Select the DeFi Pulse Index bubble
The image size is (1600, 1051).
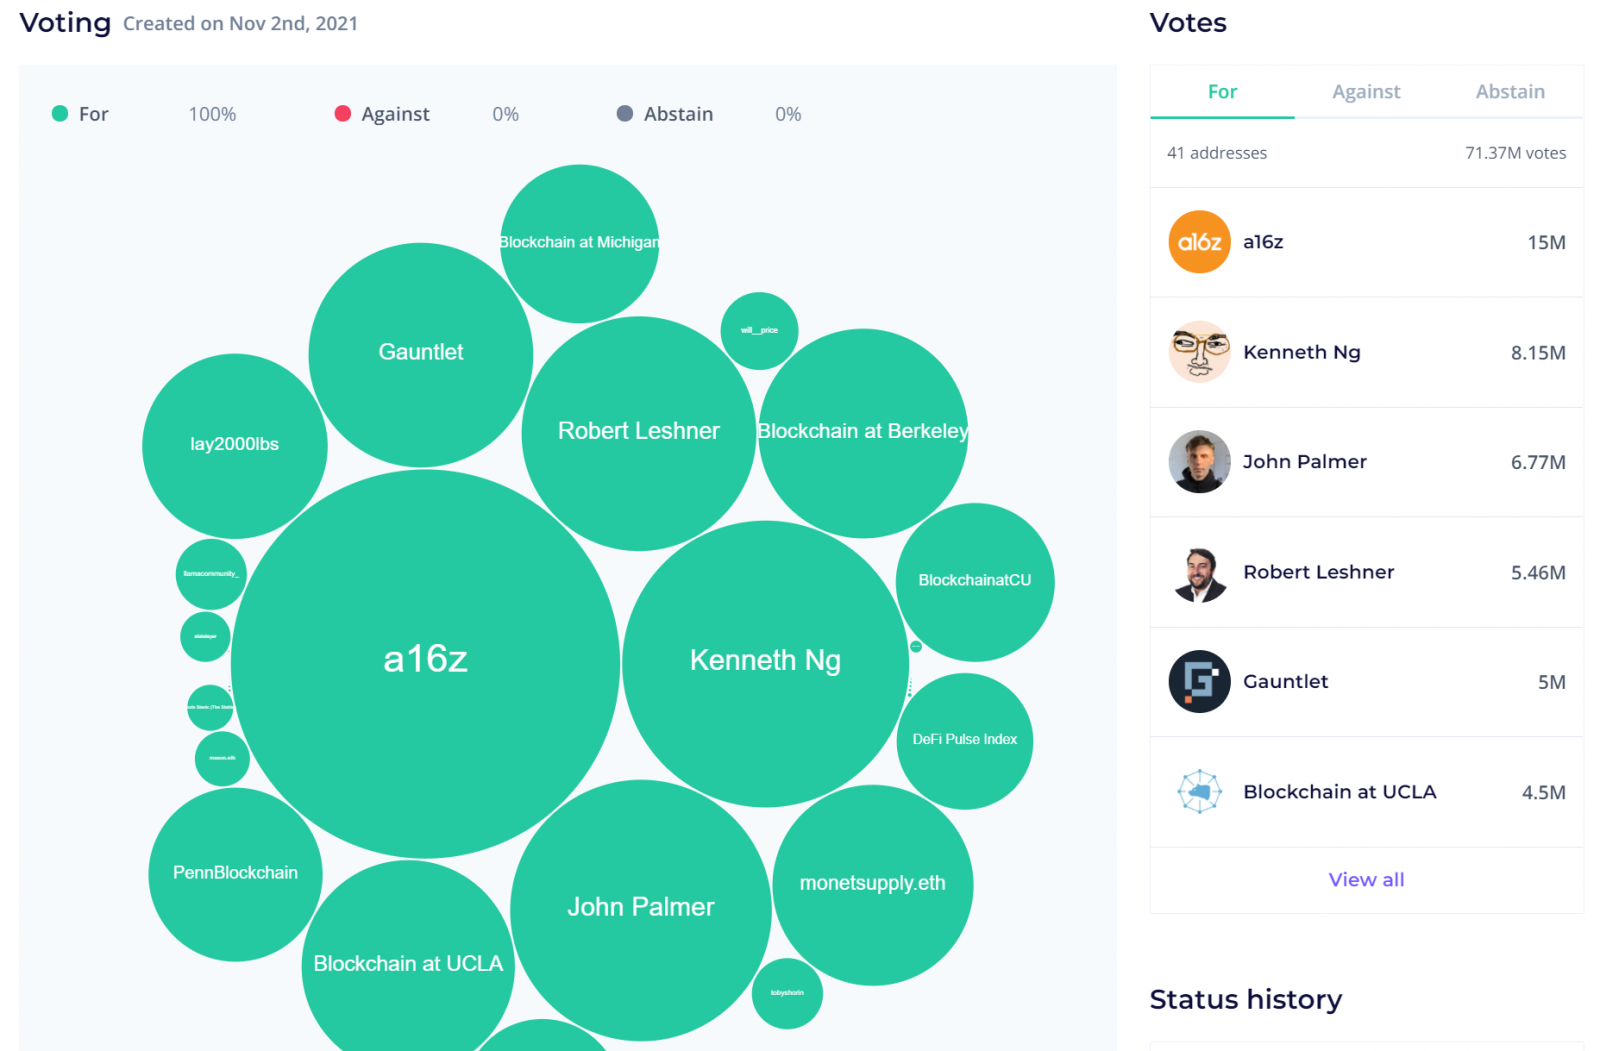965,741
